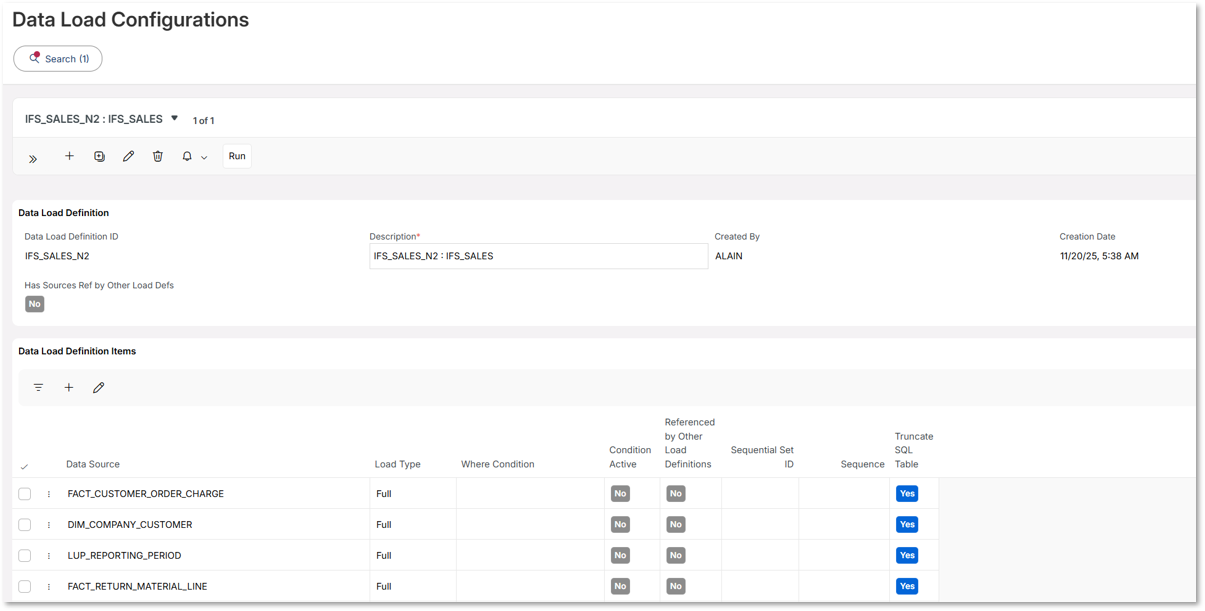Image resolution: width=1205 pixels, height=611 pixels.
Task: Open row menu for LUP_REPORTING_PERIOD
Action: point(49,556)
